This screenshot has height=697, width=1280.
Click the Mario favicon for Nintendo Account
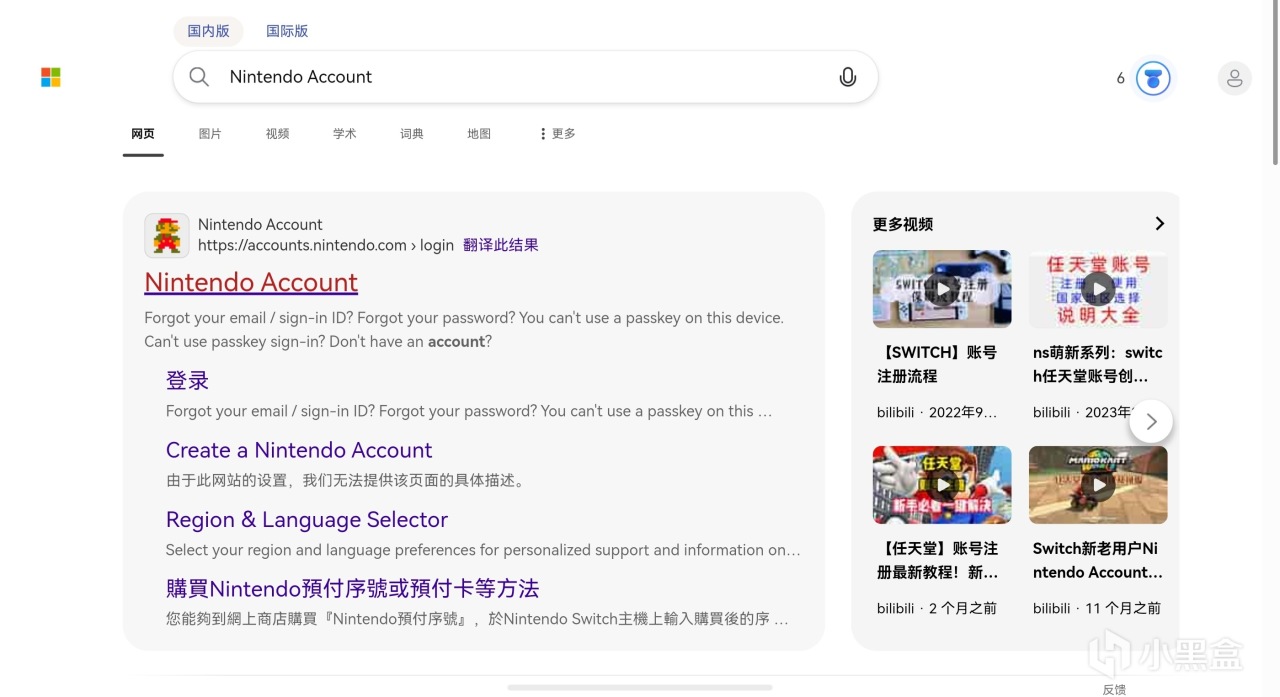pyautogui.click(x=167, y=235)
